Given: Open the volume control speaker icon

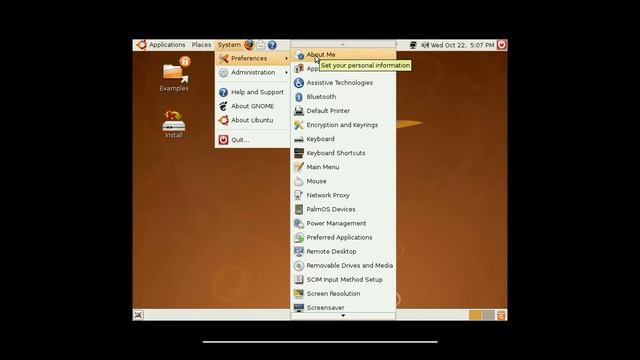Looking at the screenshot, I should (424, 45).
